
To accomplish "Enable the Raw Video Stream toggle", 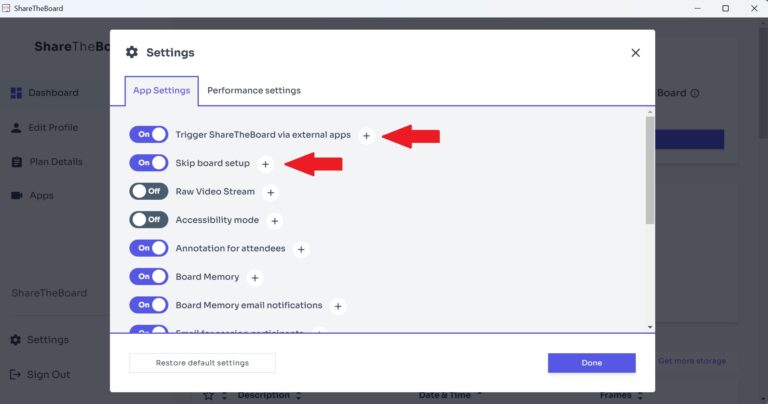I will tap(148, 191).
